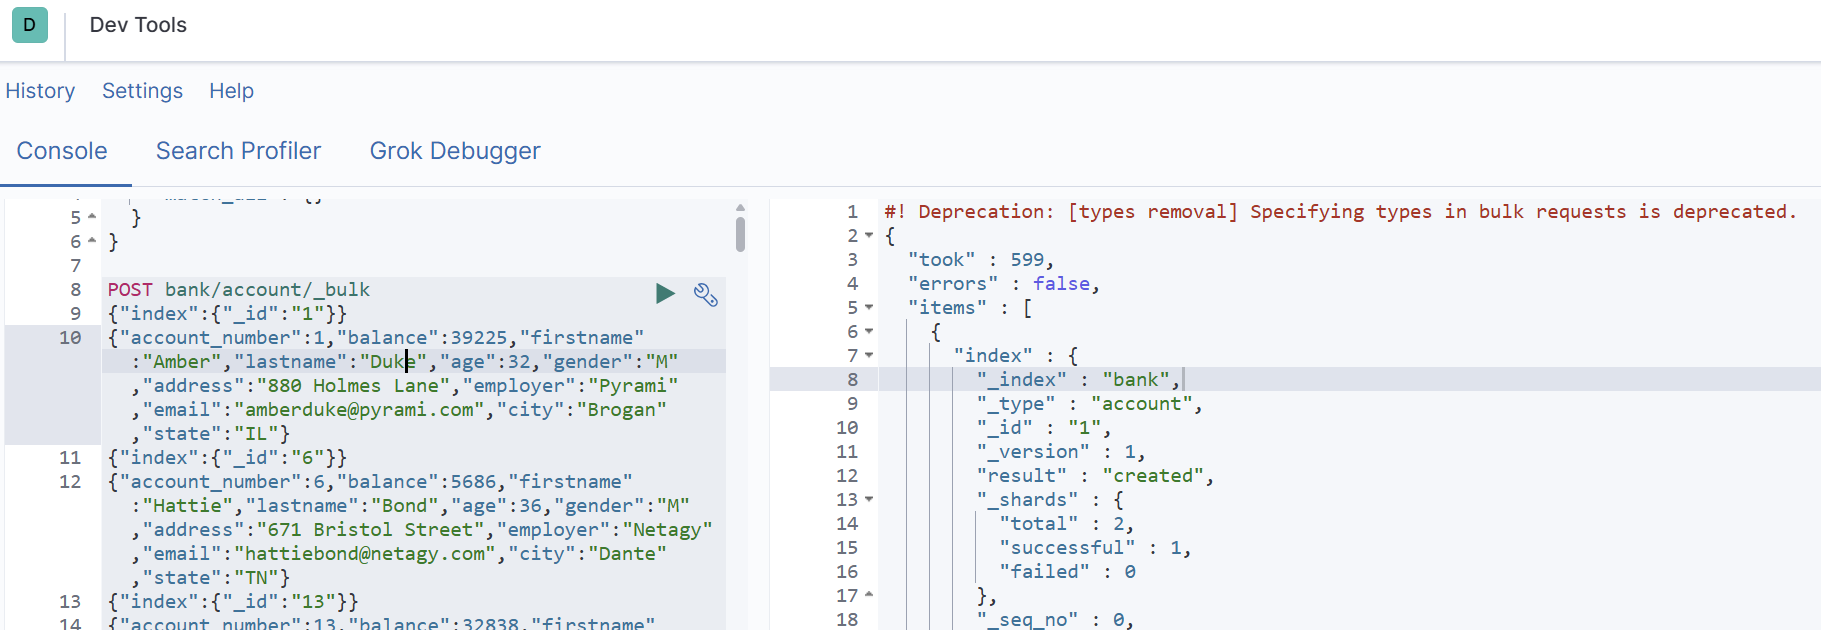The width and height of the screenshot is (1821, 630).
Task: Collapse the "index" object at line 7
Action: (x=869, y=356)
